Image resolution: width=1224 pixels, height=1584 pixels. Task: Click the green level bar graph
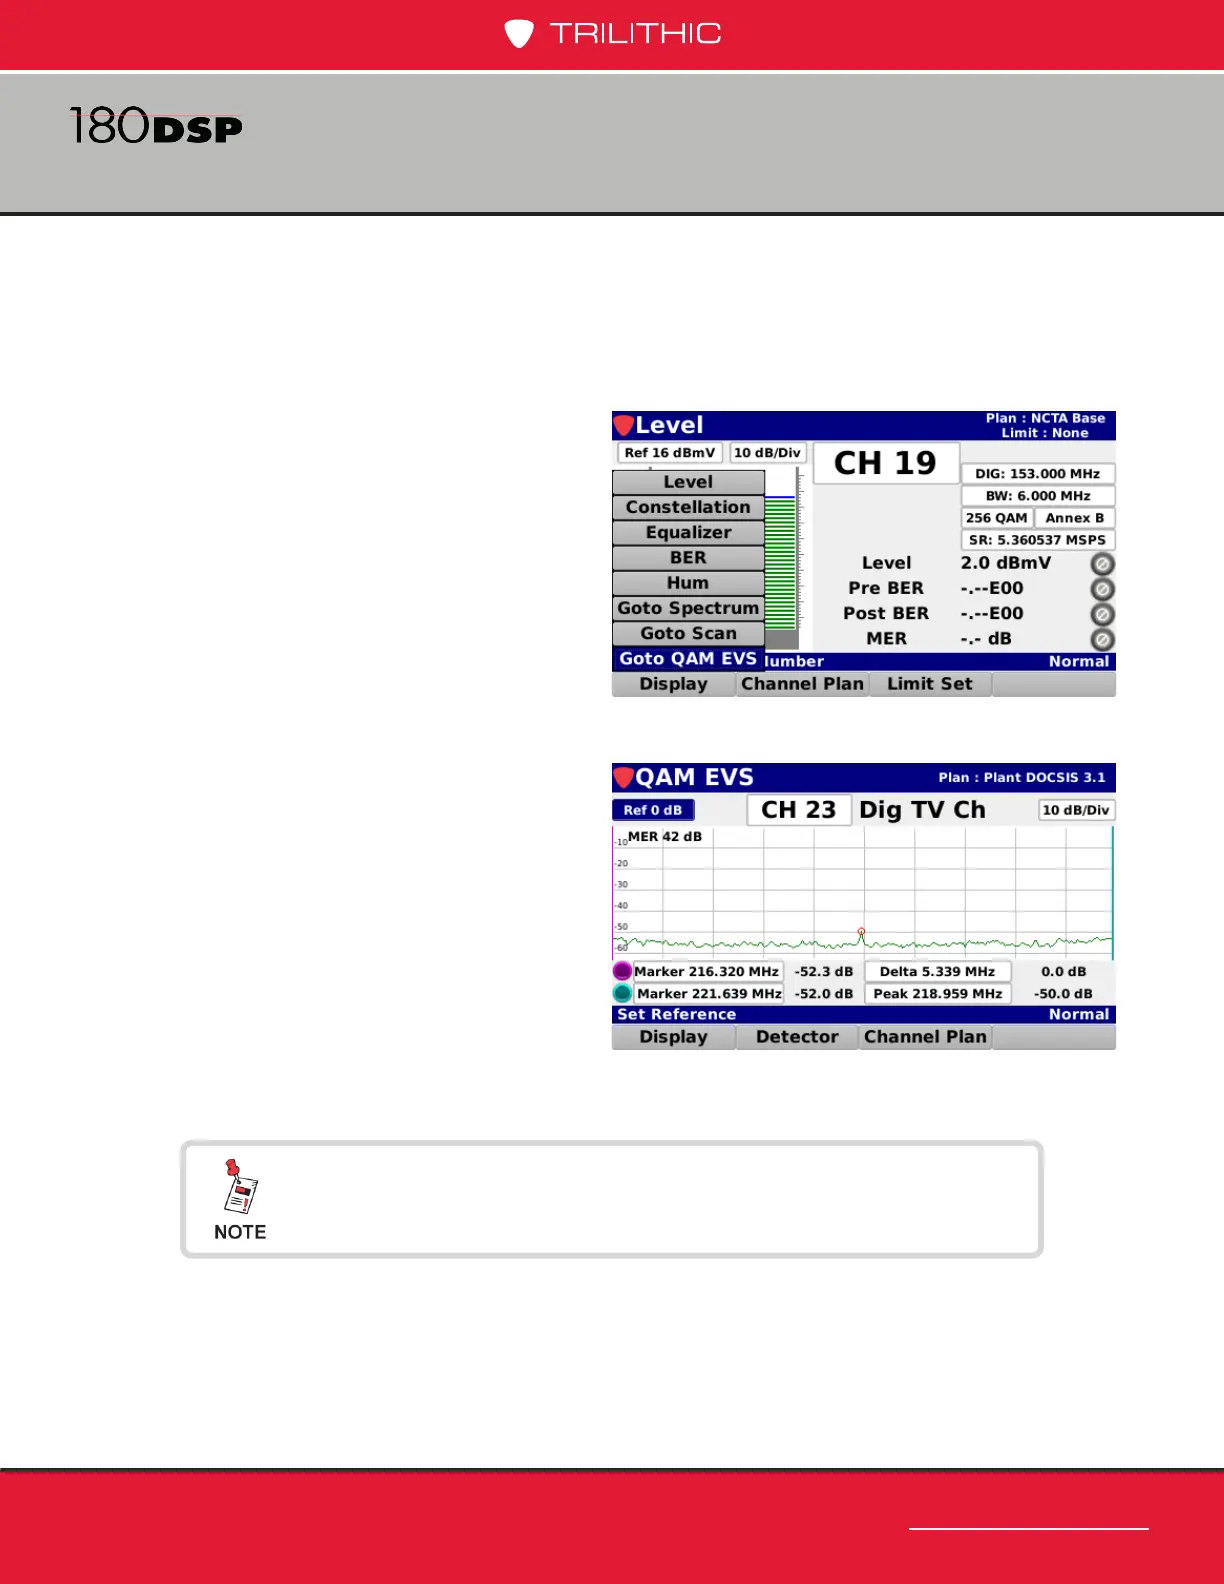781,562
